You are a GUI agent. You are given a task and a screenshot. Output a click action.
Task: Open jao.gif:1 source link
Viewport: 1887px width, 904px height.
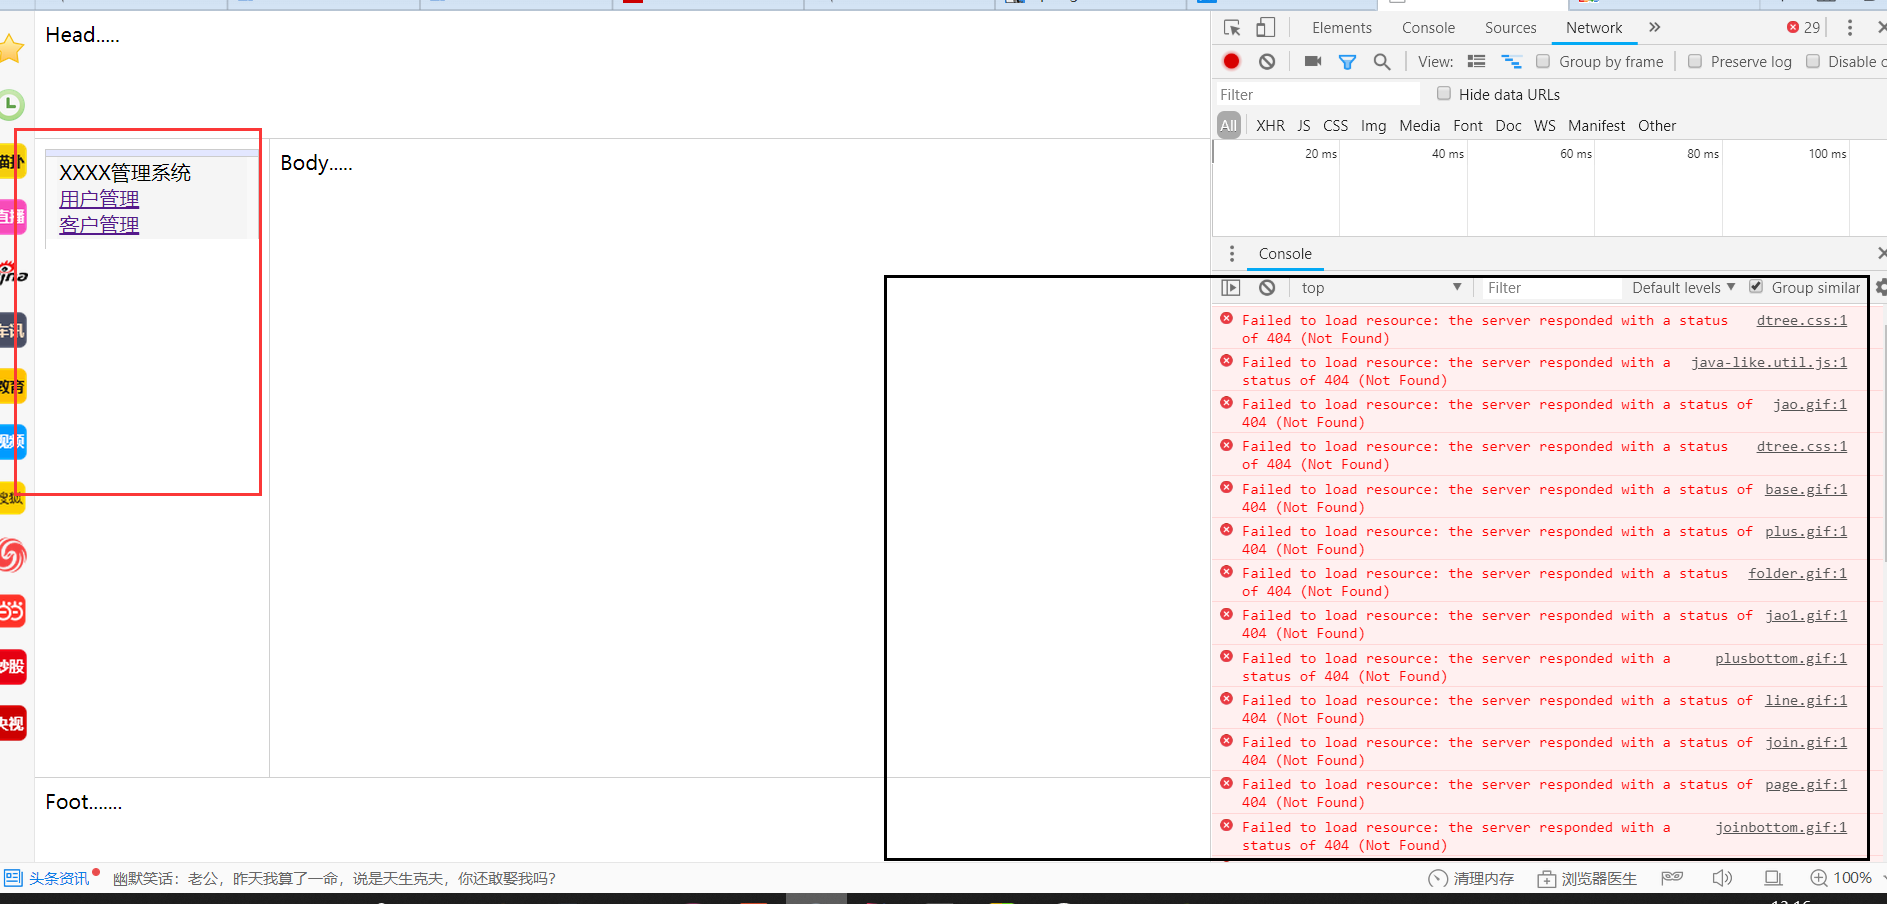(x=1810, y=405)
